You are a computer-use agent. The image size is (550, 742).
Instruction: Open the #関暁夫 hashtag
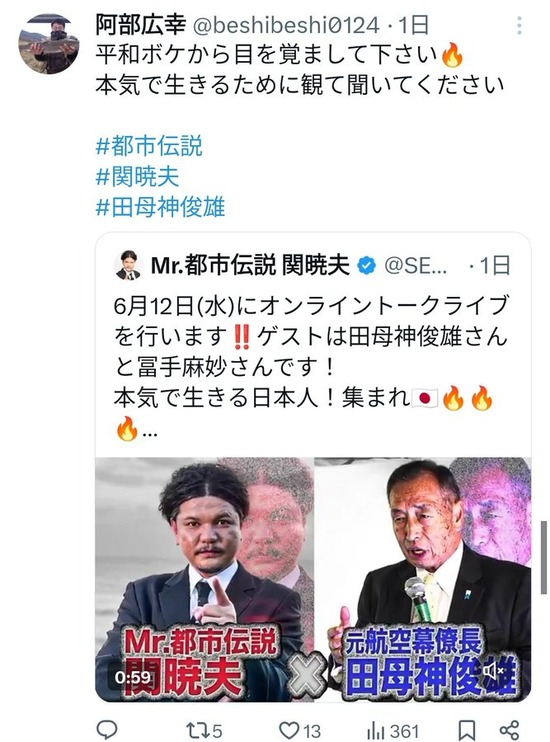[138, 177]
